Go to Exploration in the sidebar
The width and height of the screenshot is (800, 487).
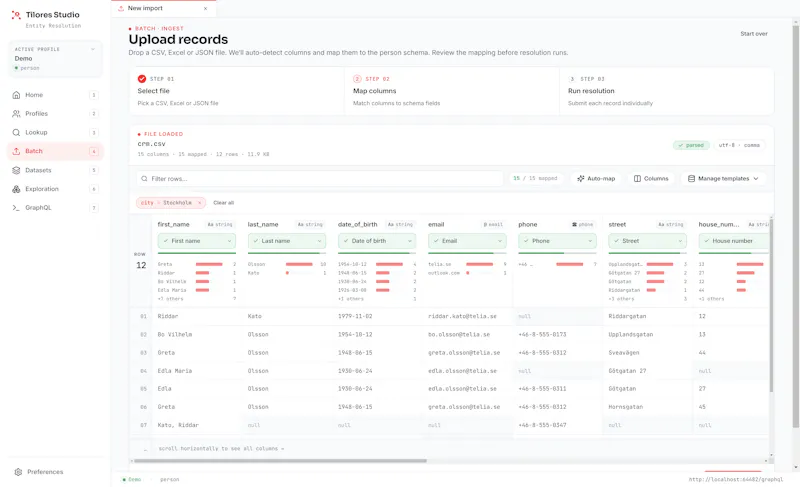(55, 189)
